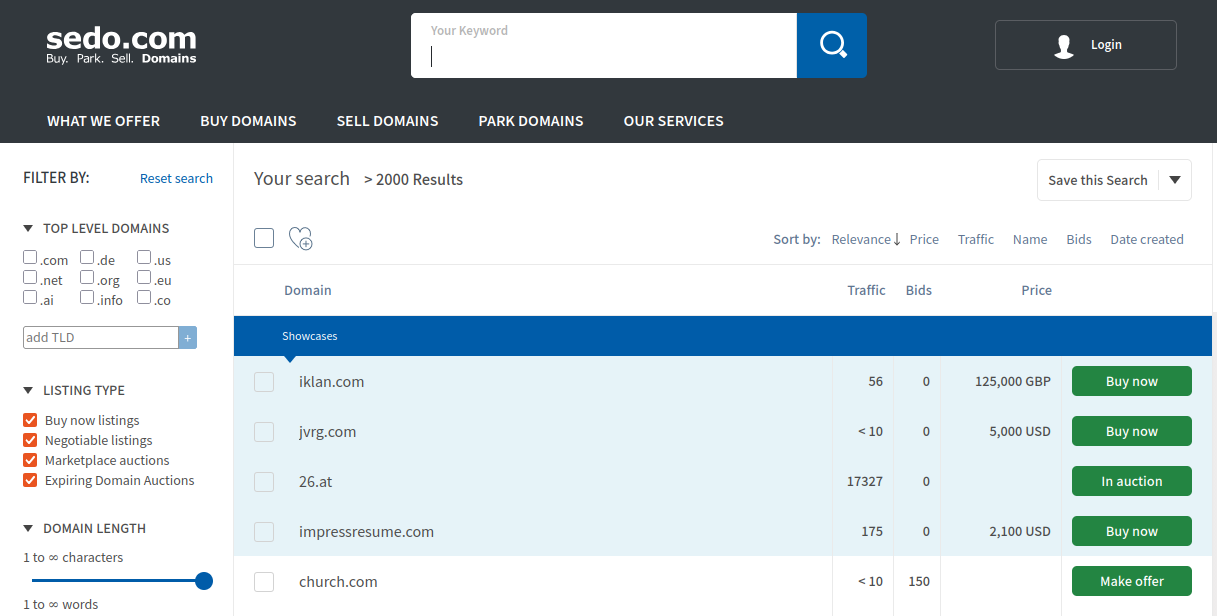Click the 125,000 GBP price cell
This screenshot has width=1217, height=616.
(x=1013, y=382)
